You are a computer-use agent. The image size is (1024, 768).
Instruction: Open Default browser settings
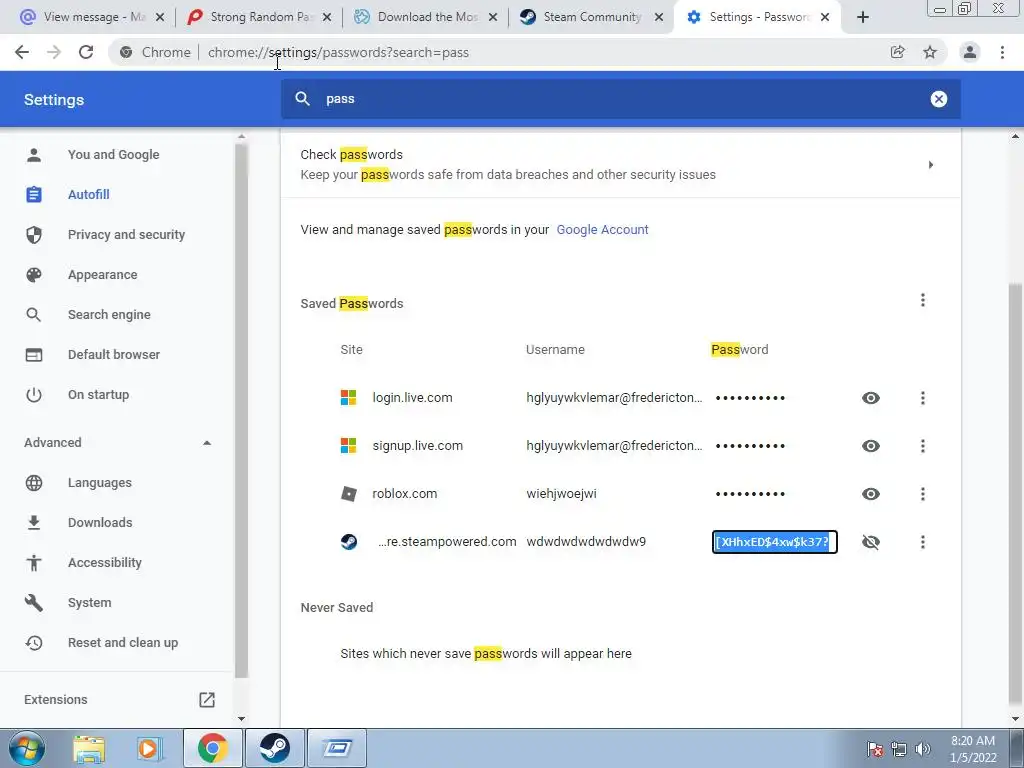coord(114,355)
